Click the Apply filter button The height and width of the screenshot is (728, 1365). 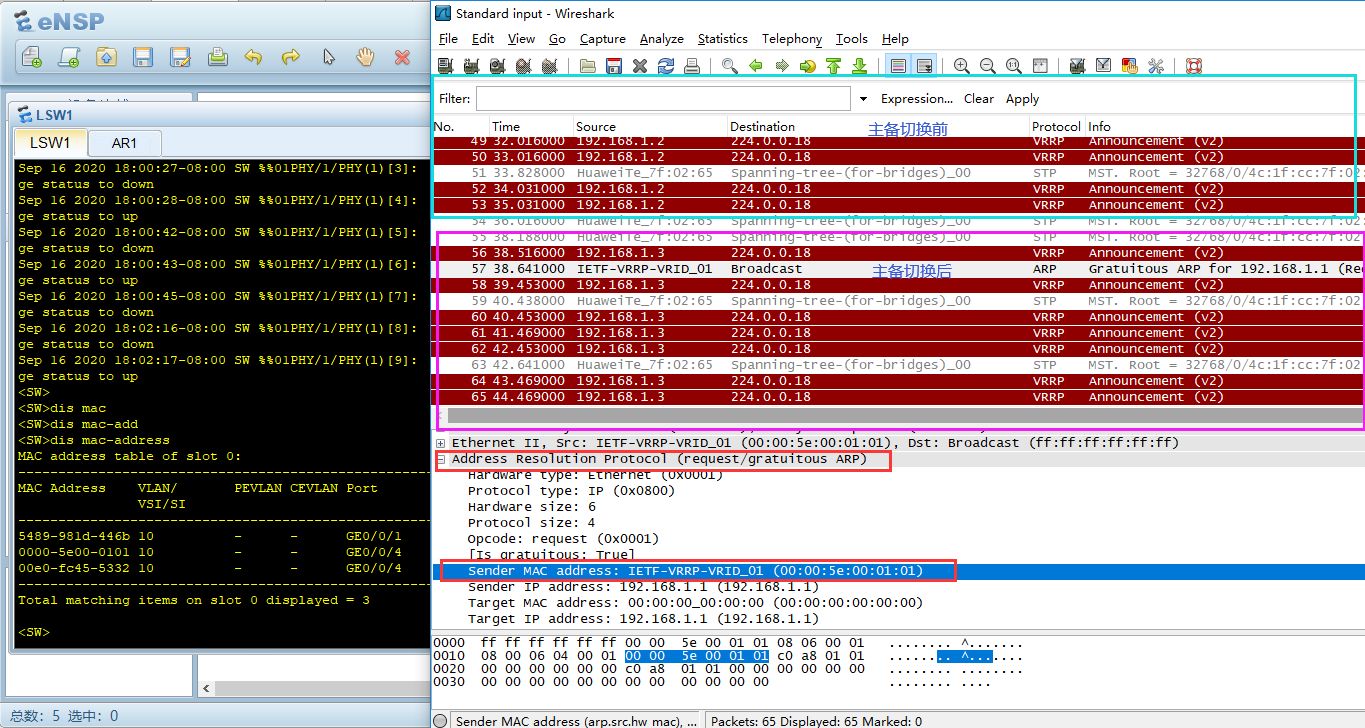1022,99
